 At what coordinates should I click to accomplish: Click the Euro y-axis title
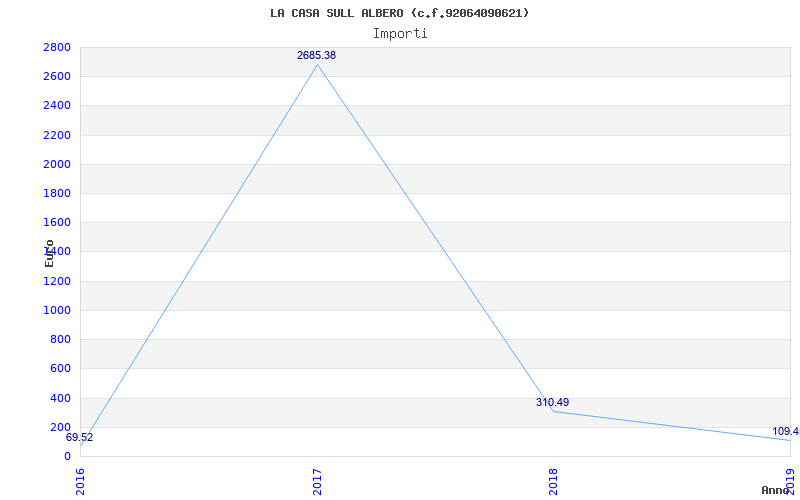(49, 253)
